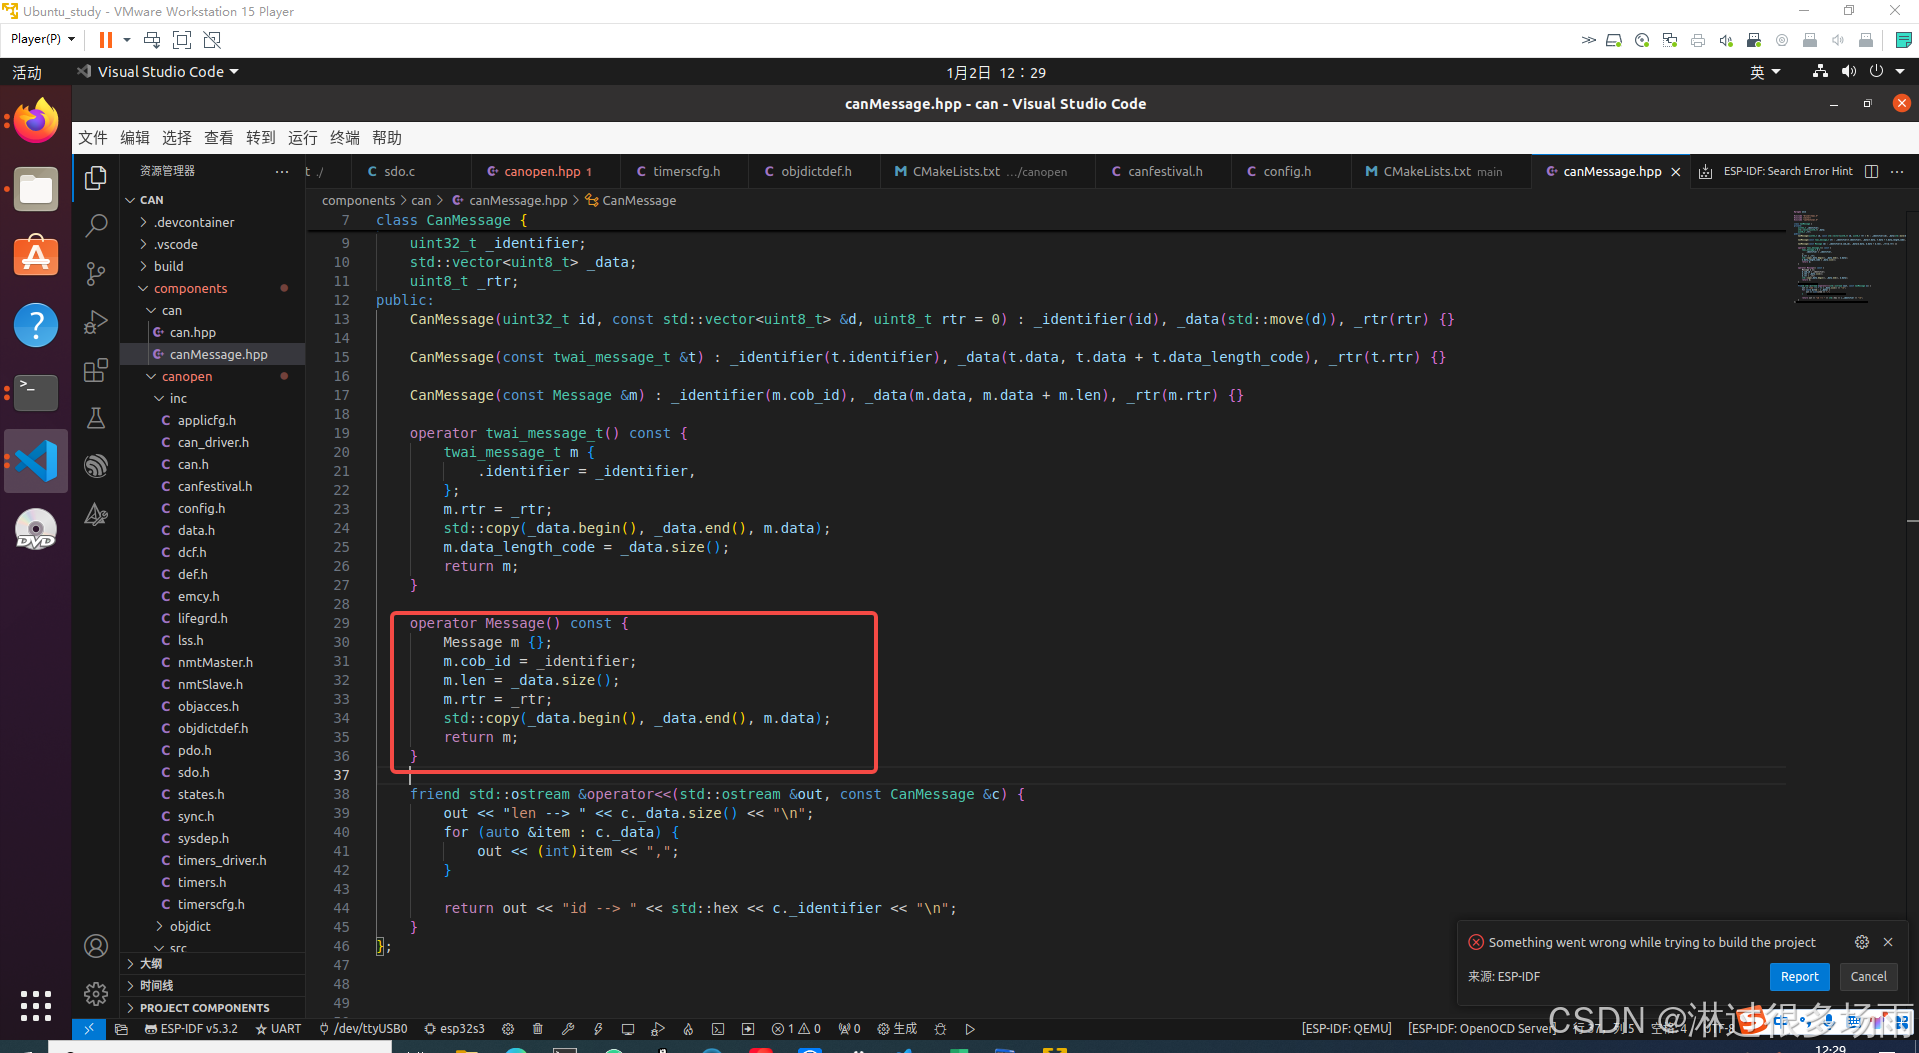Expand the .devcontainer folder
Viewport: 1919px width, 1053px height.
[x=212, y=222]
